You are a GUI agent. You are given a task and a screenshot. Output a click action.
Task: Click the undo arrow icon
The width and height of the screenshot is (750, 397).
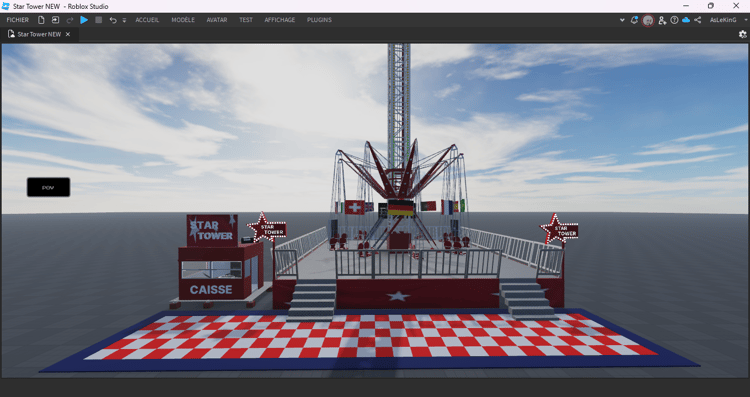[x=113, y=20]
